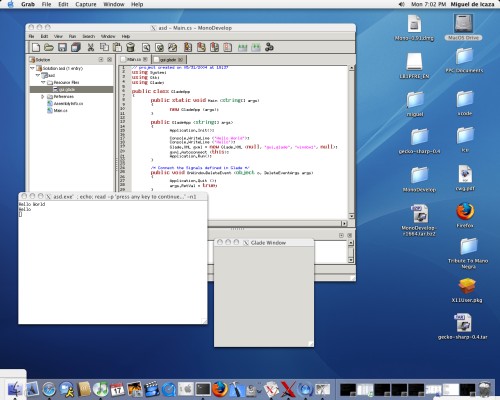Click the editor horizontal scrollbar right arrow

pos(344,223)
